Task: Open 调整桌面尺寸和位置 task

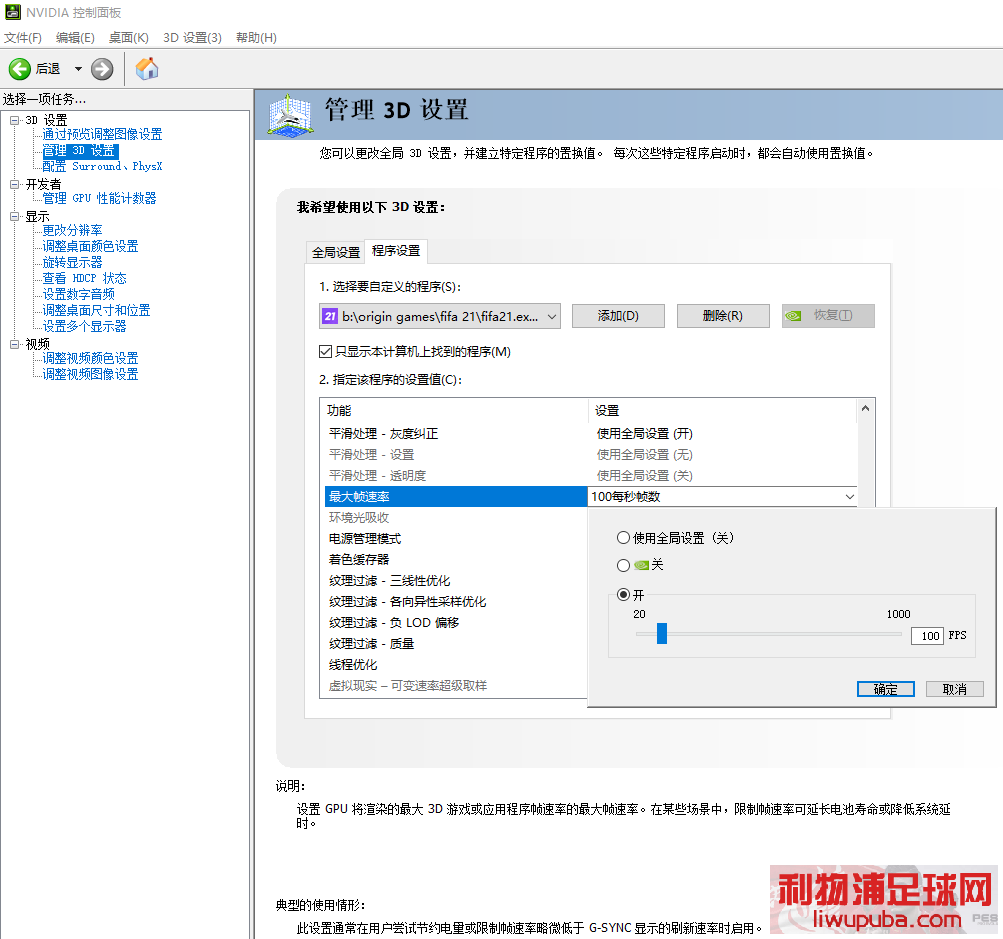Action: [97, 310]
